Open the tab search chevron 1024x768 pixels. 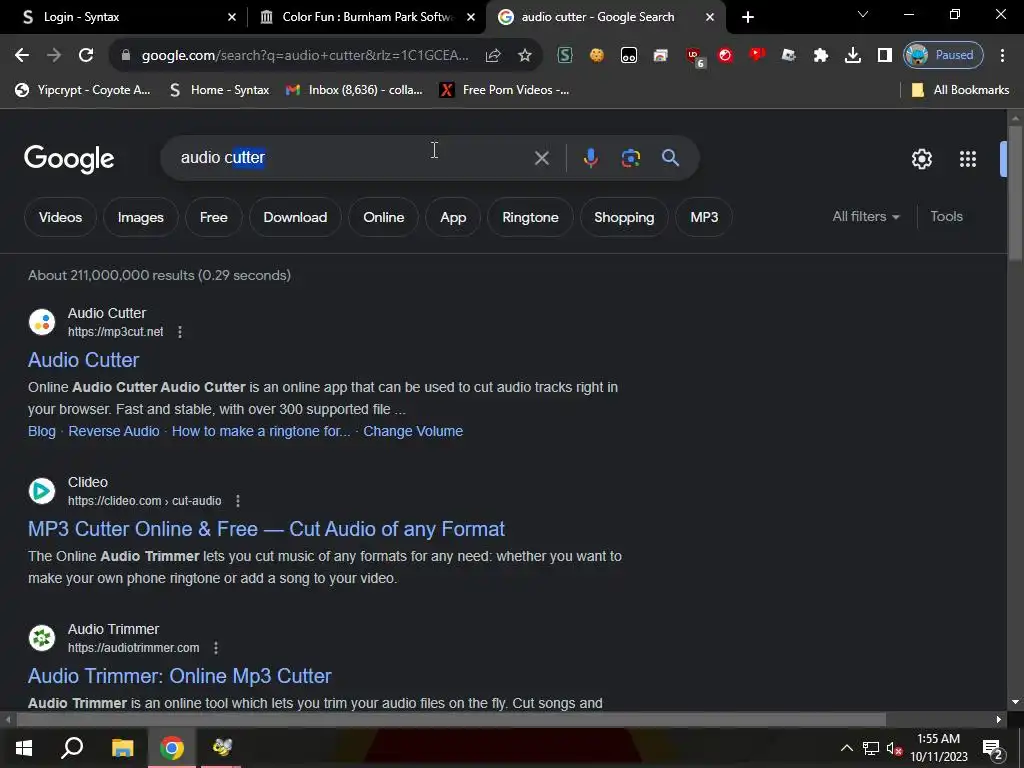click(x=863, y=14)
